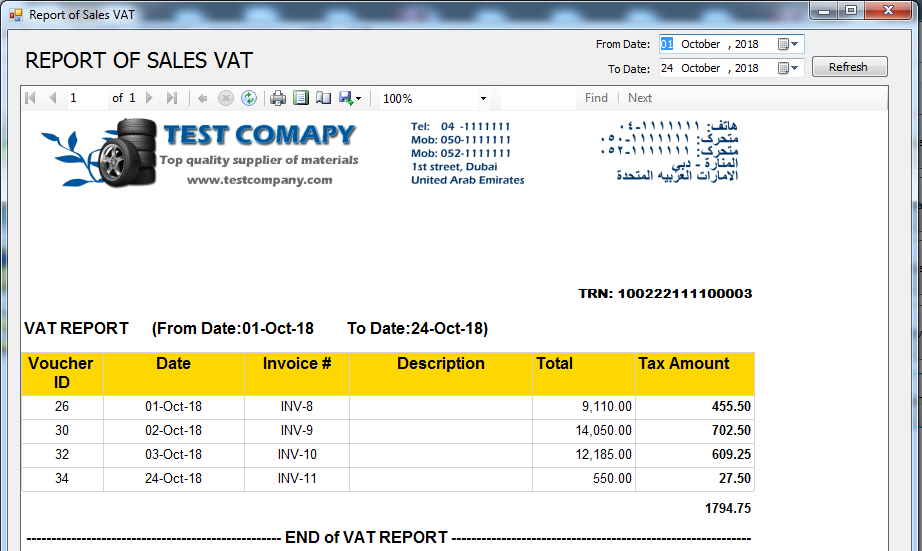This screenshot has width=922, height=551.
Task: Select day 01 in From Date
Action: point(667,44)
